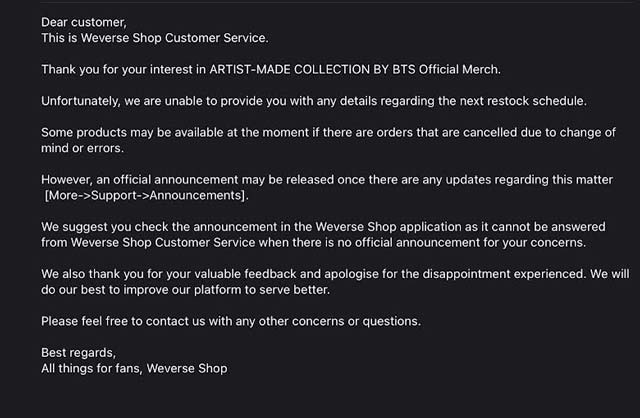Image resolution: width=640 pixels, height=418 pixels.
Task: Click the 'Dear customer,' greeting line
Action: click(84, 22)
